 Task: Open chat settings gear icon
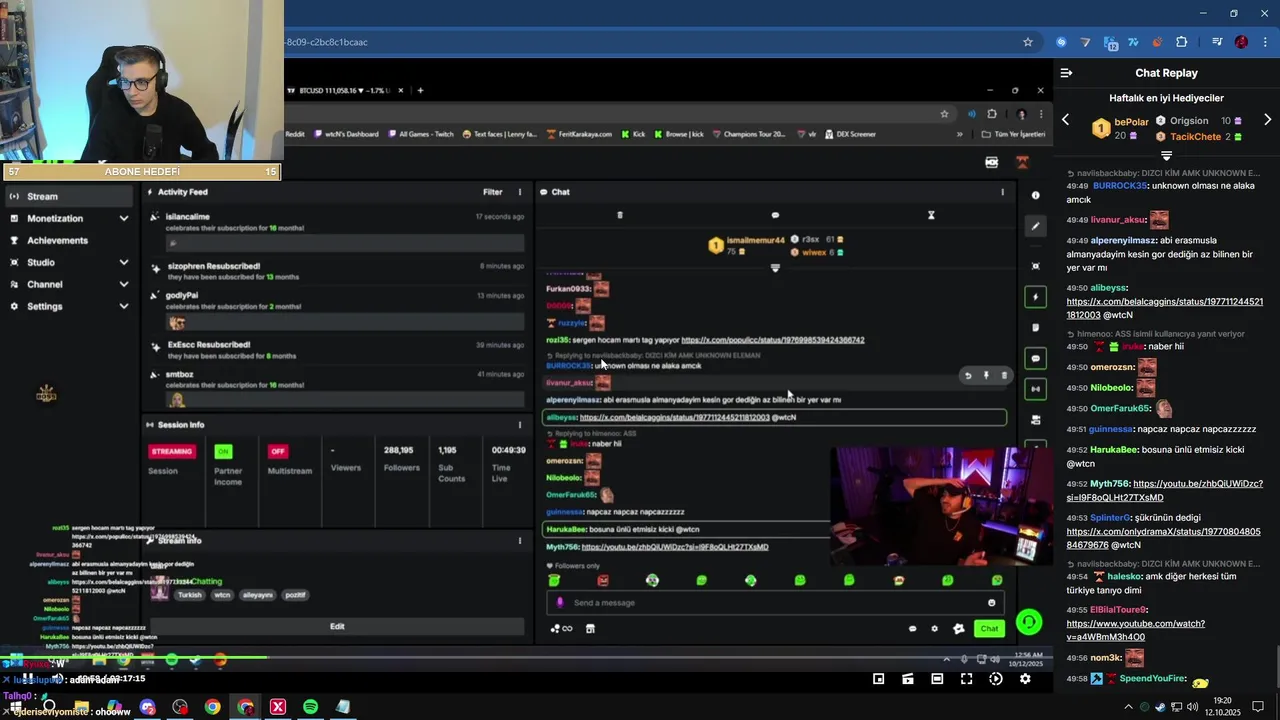point(935,629)
